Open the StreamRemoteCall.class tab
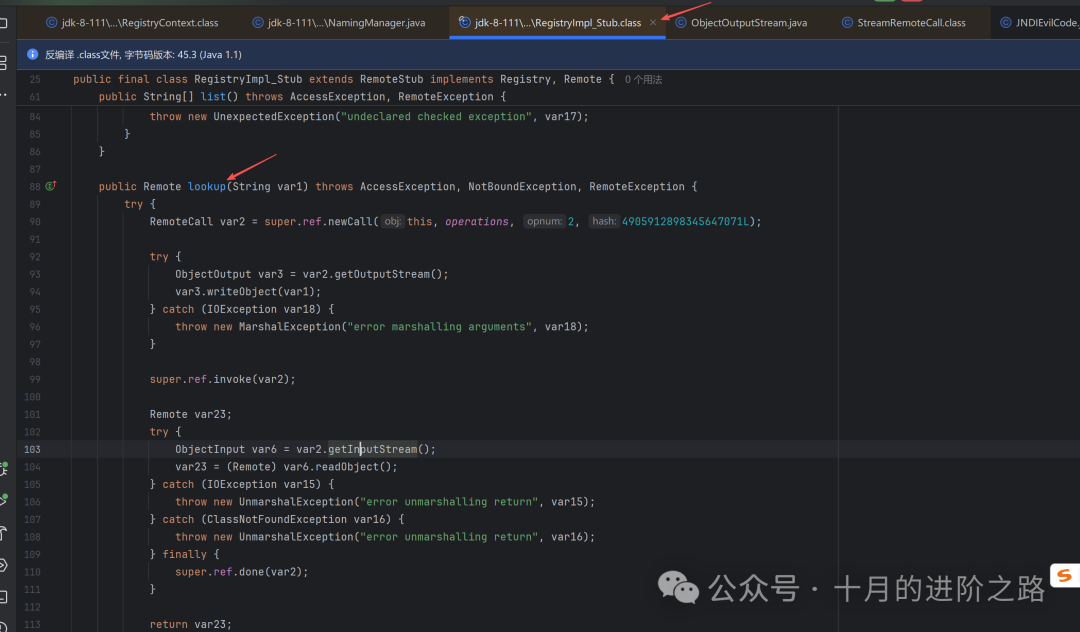 point(904,23)
